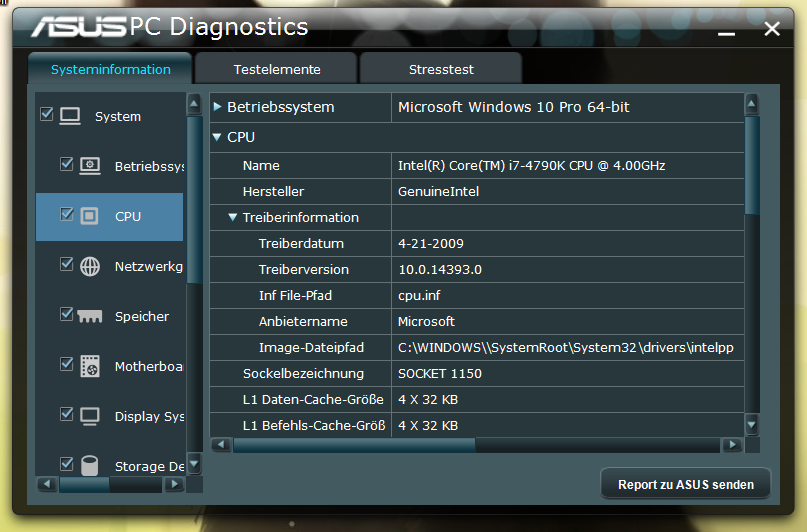Click details pane vertical scroll up arrow

pyautogui.click(x=751, y=104)
